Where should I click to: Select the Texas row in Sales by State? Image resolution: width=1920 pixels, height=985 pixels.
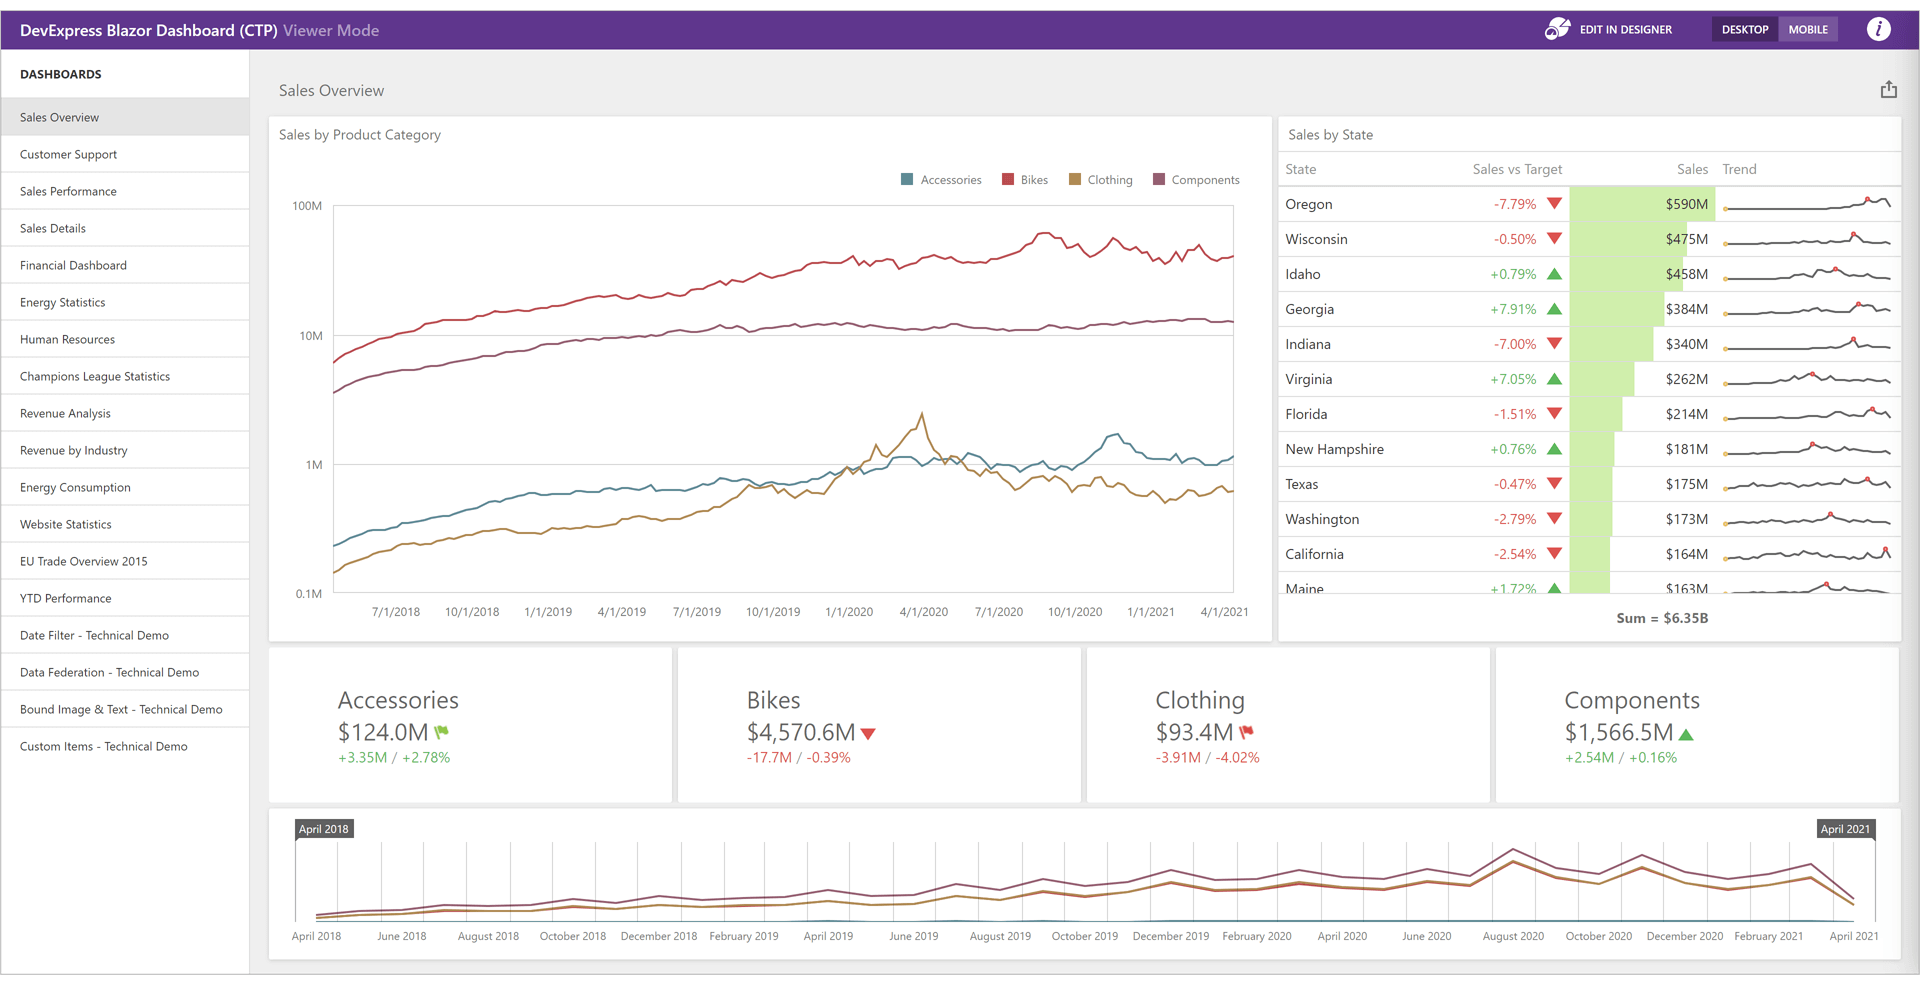tap(1400, 484)
